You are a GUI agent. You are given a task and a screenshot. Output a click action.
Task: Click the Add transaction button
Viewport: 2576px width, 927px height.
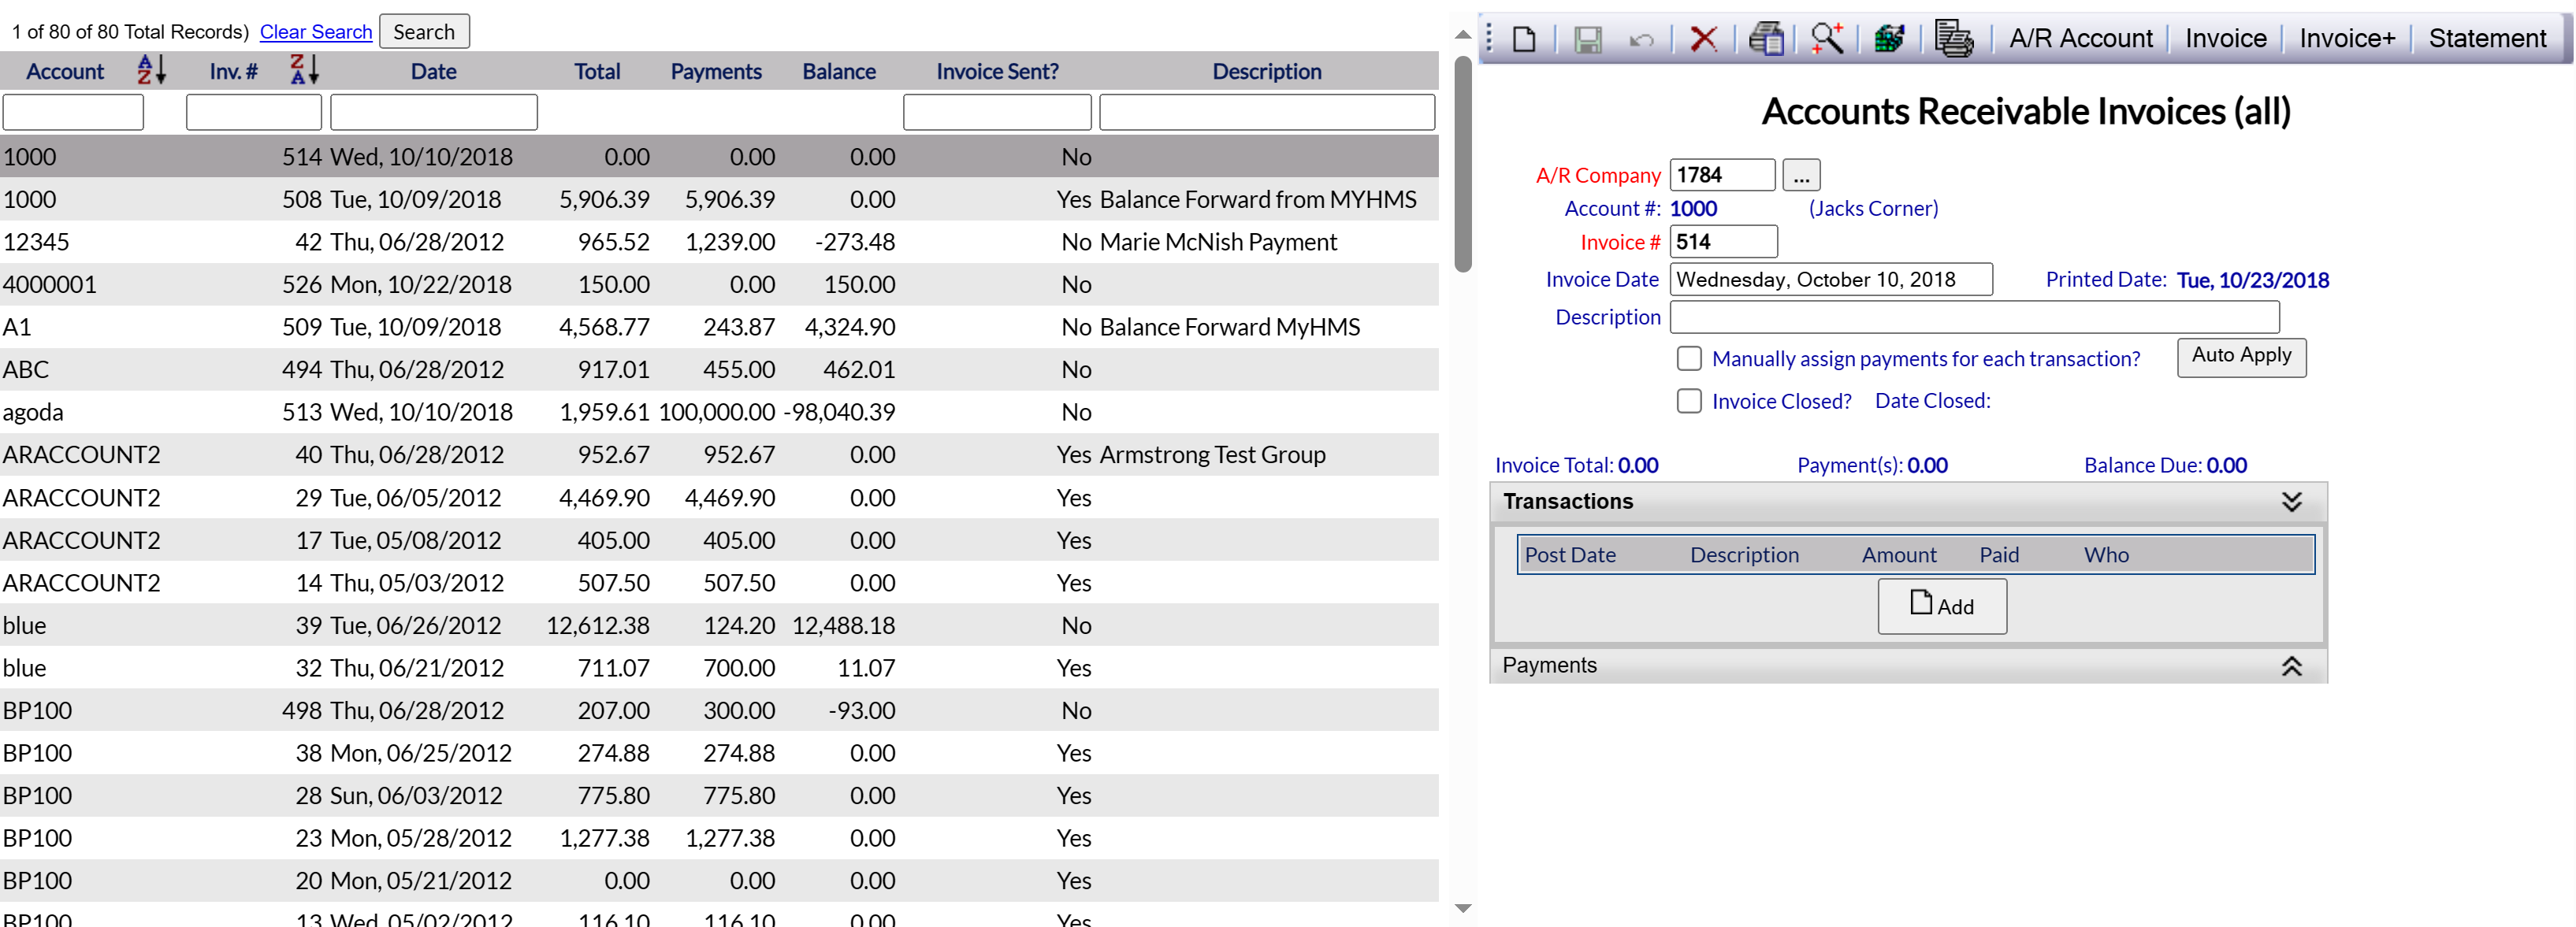coord(1941,605)
